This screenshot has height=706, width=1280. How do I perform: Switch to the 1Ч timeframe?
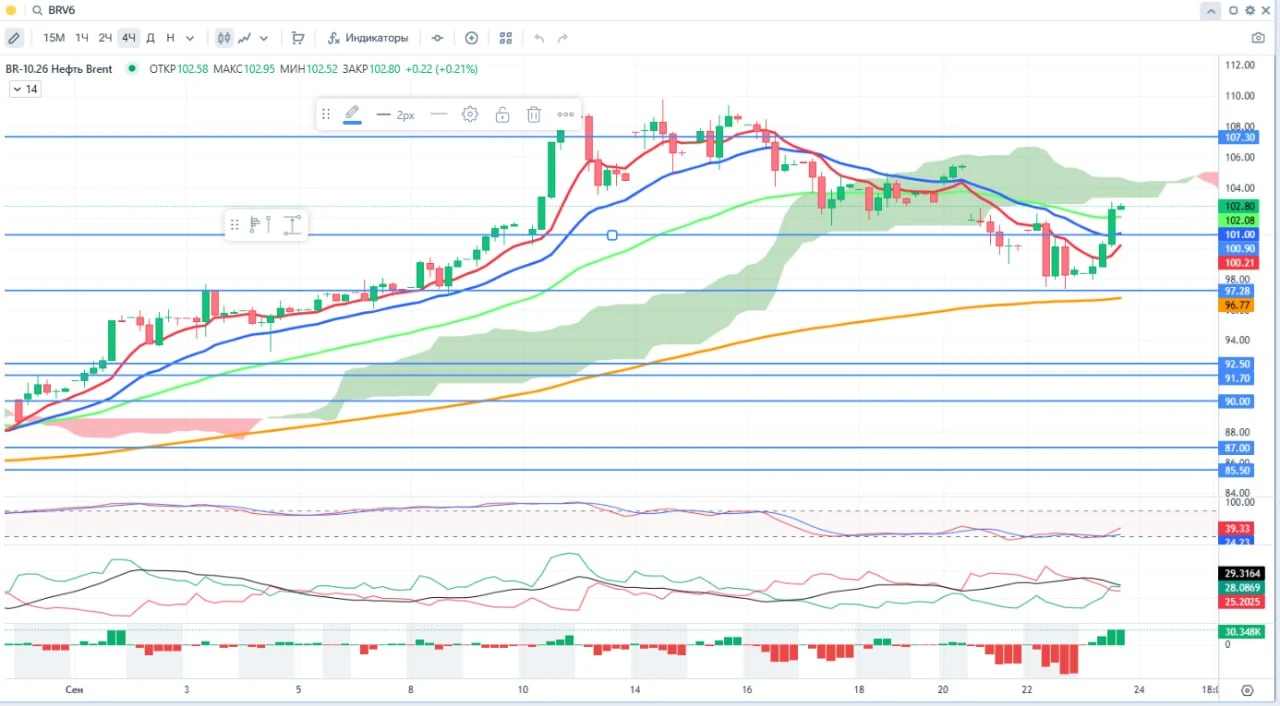pos(82,38)
